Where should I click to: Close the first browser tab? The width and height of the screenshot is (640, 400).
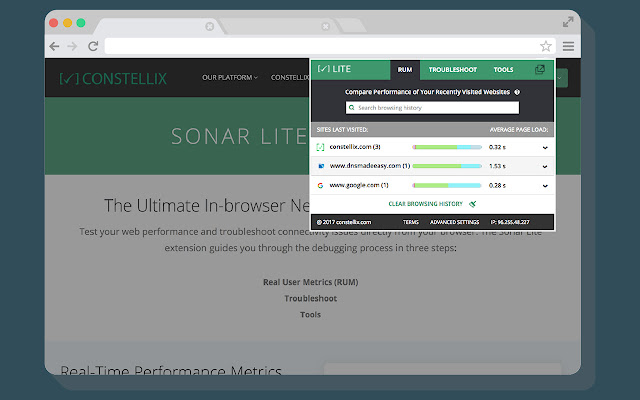click(x=209, y=27)
